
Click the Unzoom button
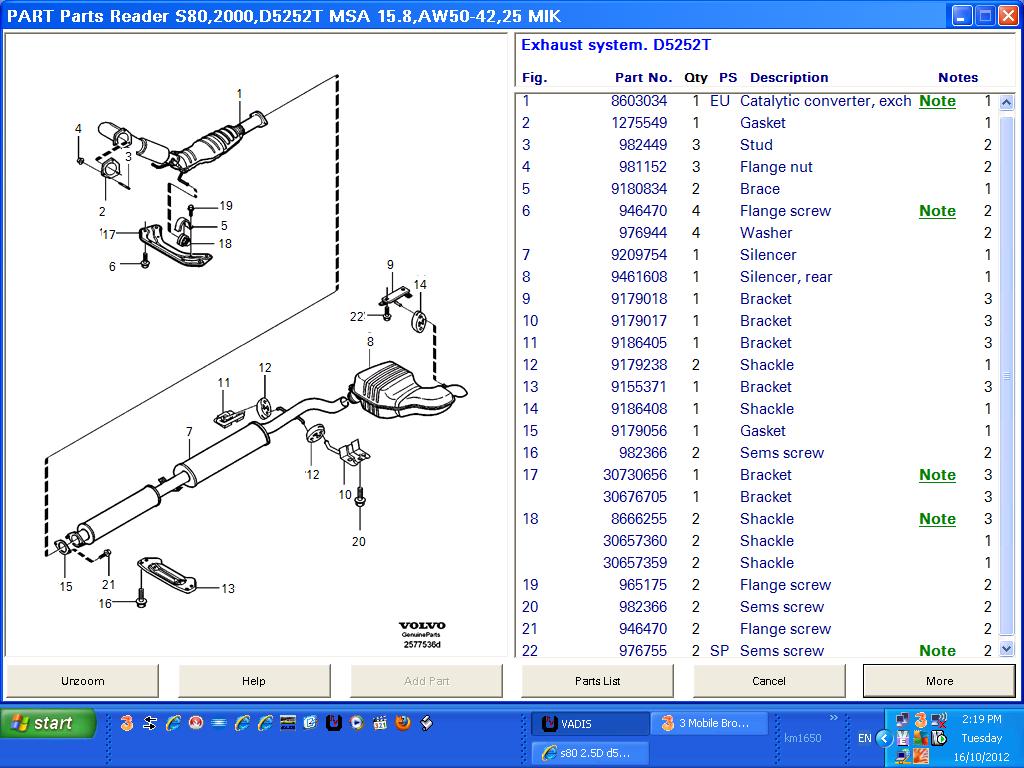[x=83, y=681]
